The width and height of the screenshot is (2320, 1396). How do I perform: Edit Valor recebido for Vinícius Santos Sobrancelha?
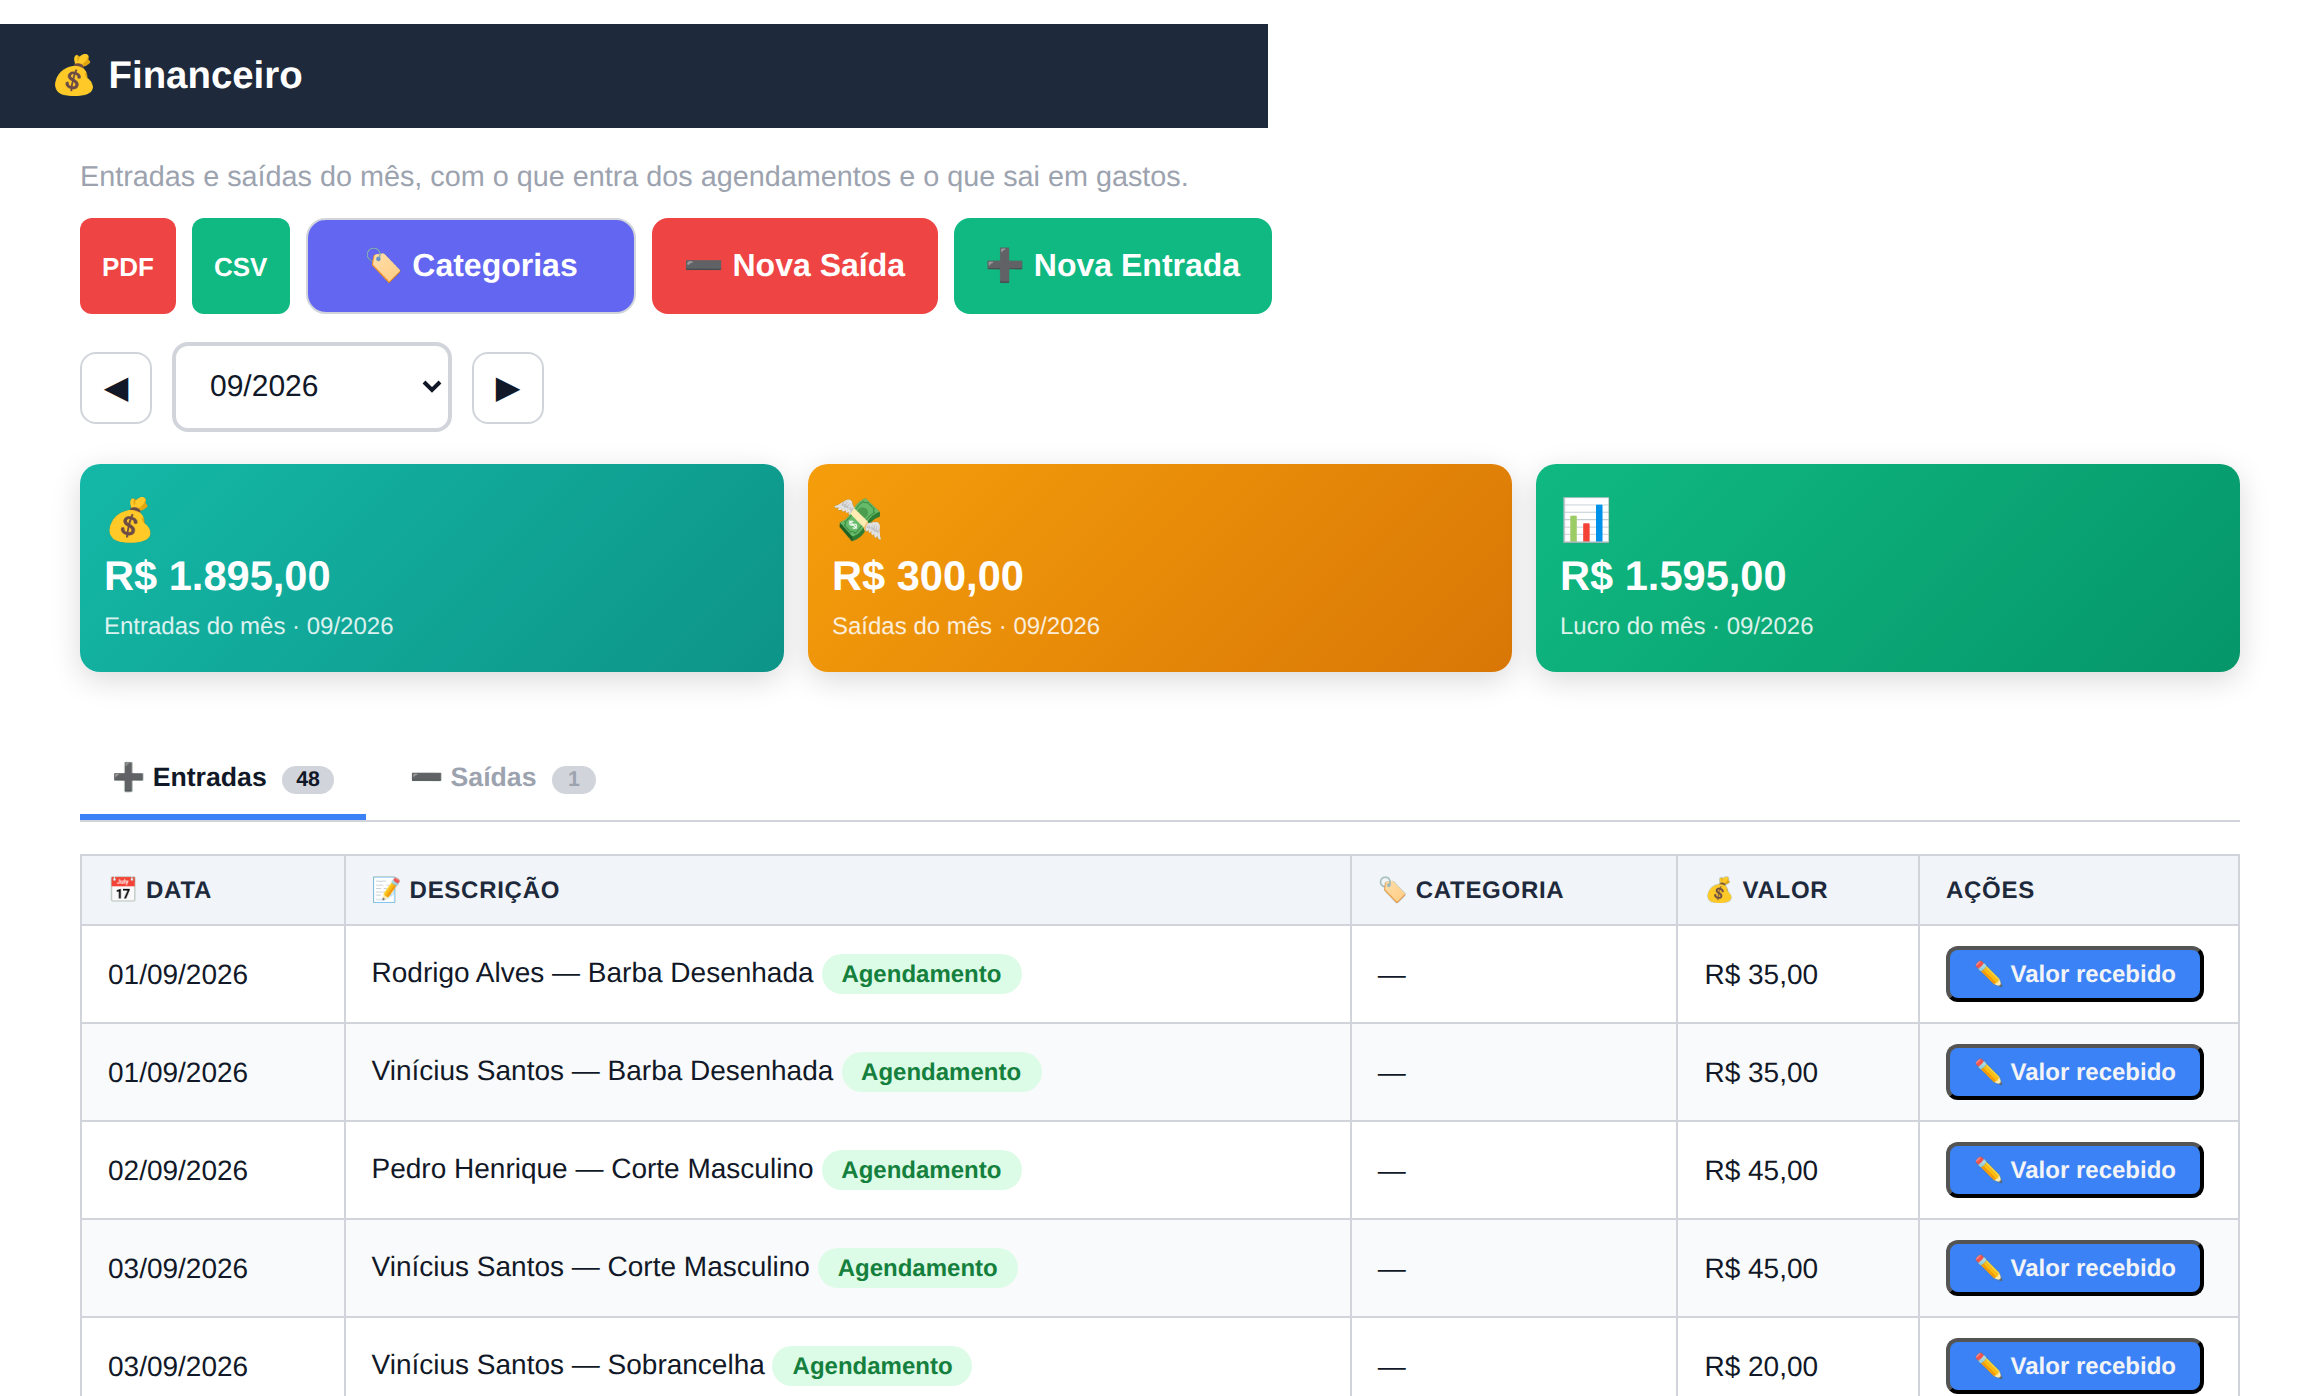tap(2075, 1366)
